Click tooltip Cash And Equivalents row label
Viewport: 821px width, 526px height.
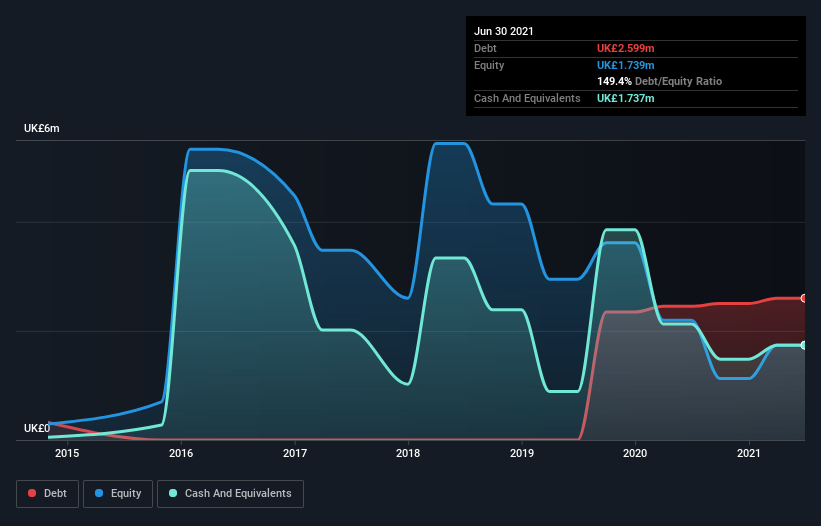(x=527, y=98)
